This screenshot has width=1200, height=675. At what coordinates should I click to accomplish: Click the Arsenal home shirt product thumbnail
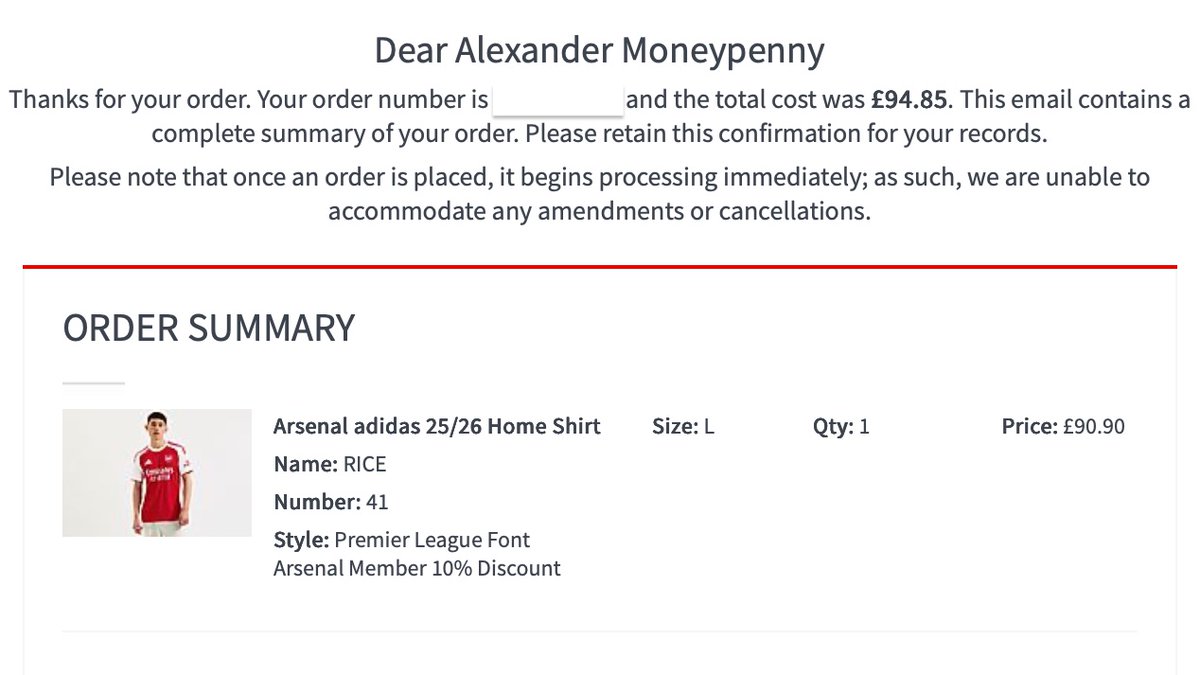click(x=157, y=473)
